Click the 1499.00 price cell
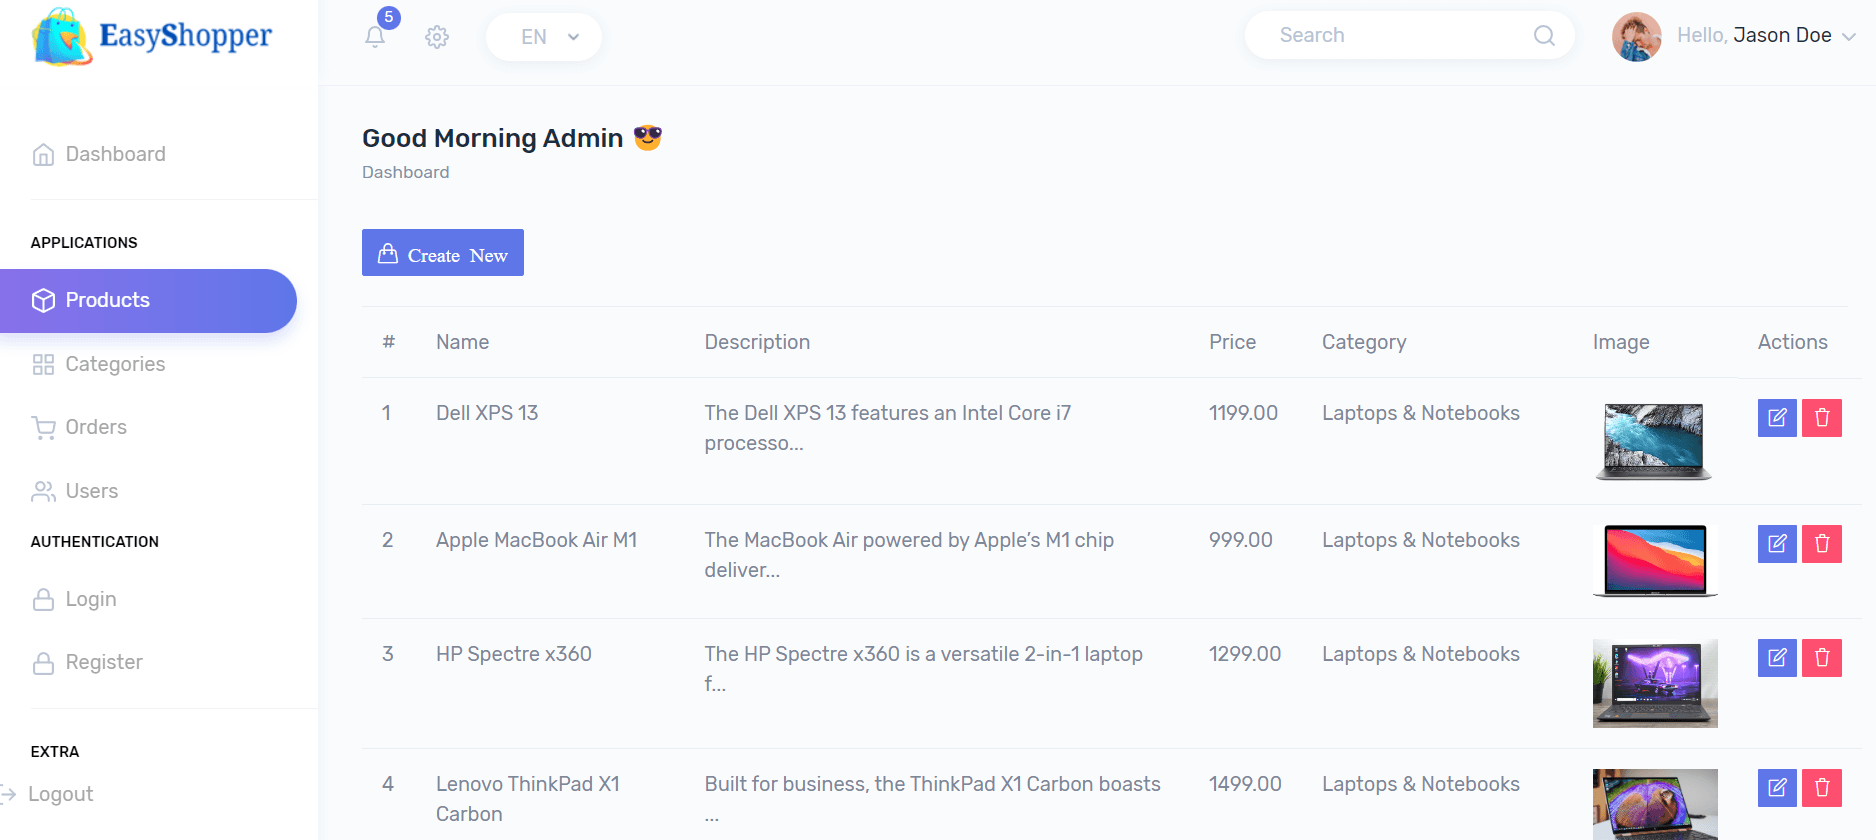The width and height of the screenshot is (1876, 840). pyautogui.click(x=1245, y=784)
